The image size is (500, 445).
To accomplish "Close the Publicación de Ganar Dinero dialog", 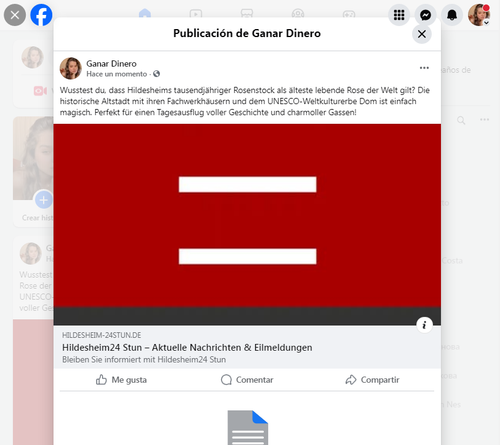I will pos(422,34).
